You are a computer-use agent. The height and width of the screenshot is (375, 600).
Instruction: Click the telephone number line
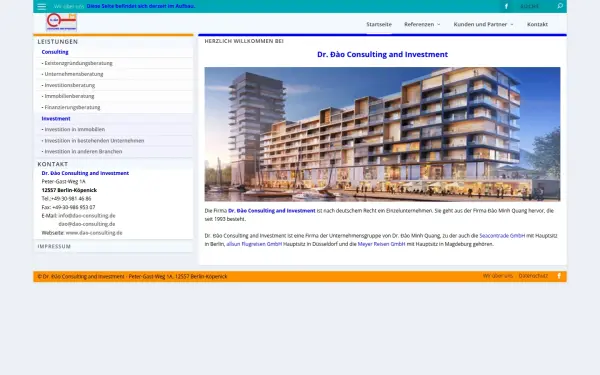66,199
